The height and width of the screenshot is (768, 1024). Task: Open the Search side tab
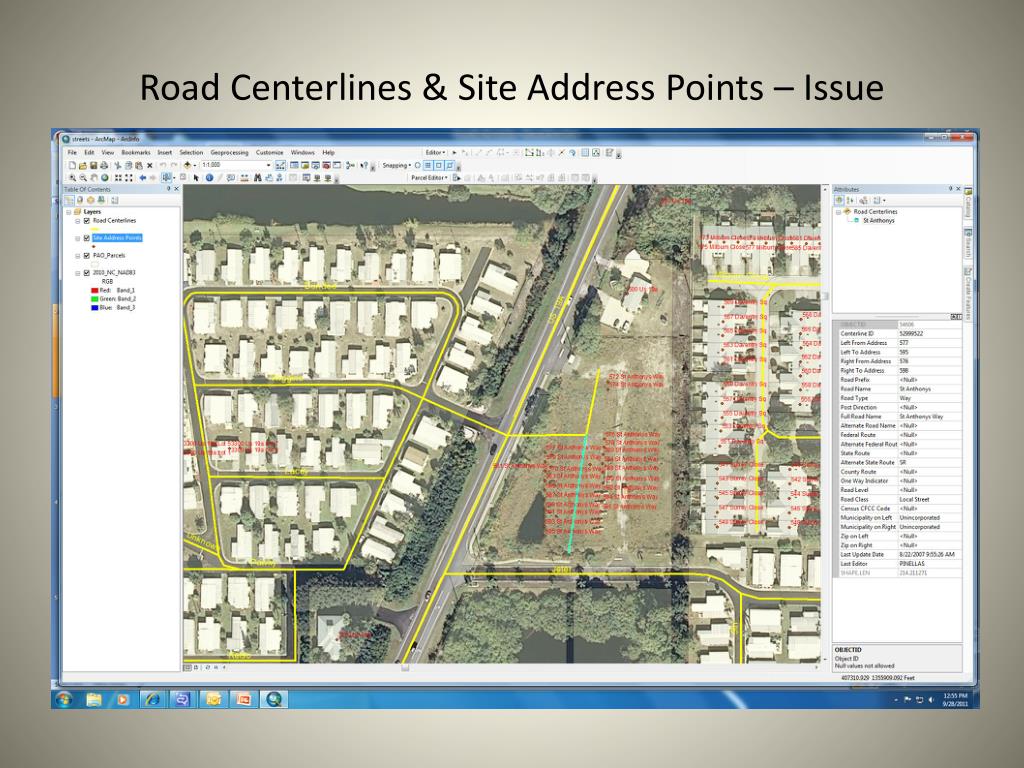tap(968, 243)
